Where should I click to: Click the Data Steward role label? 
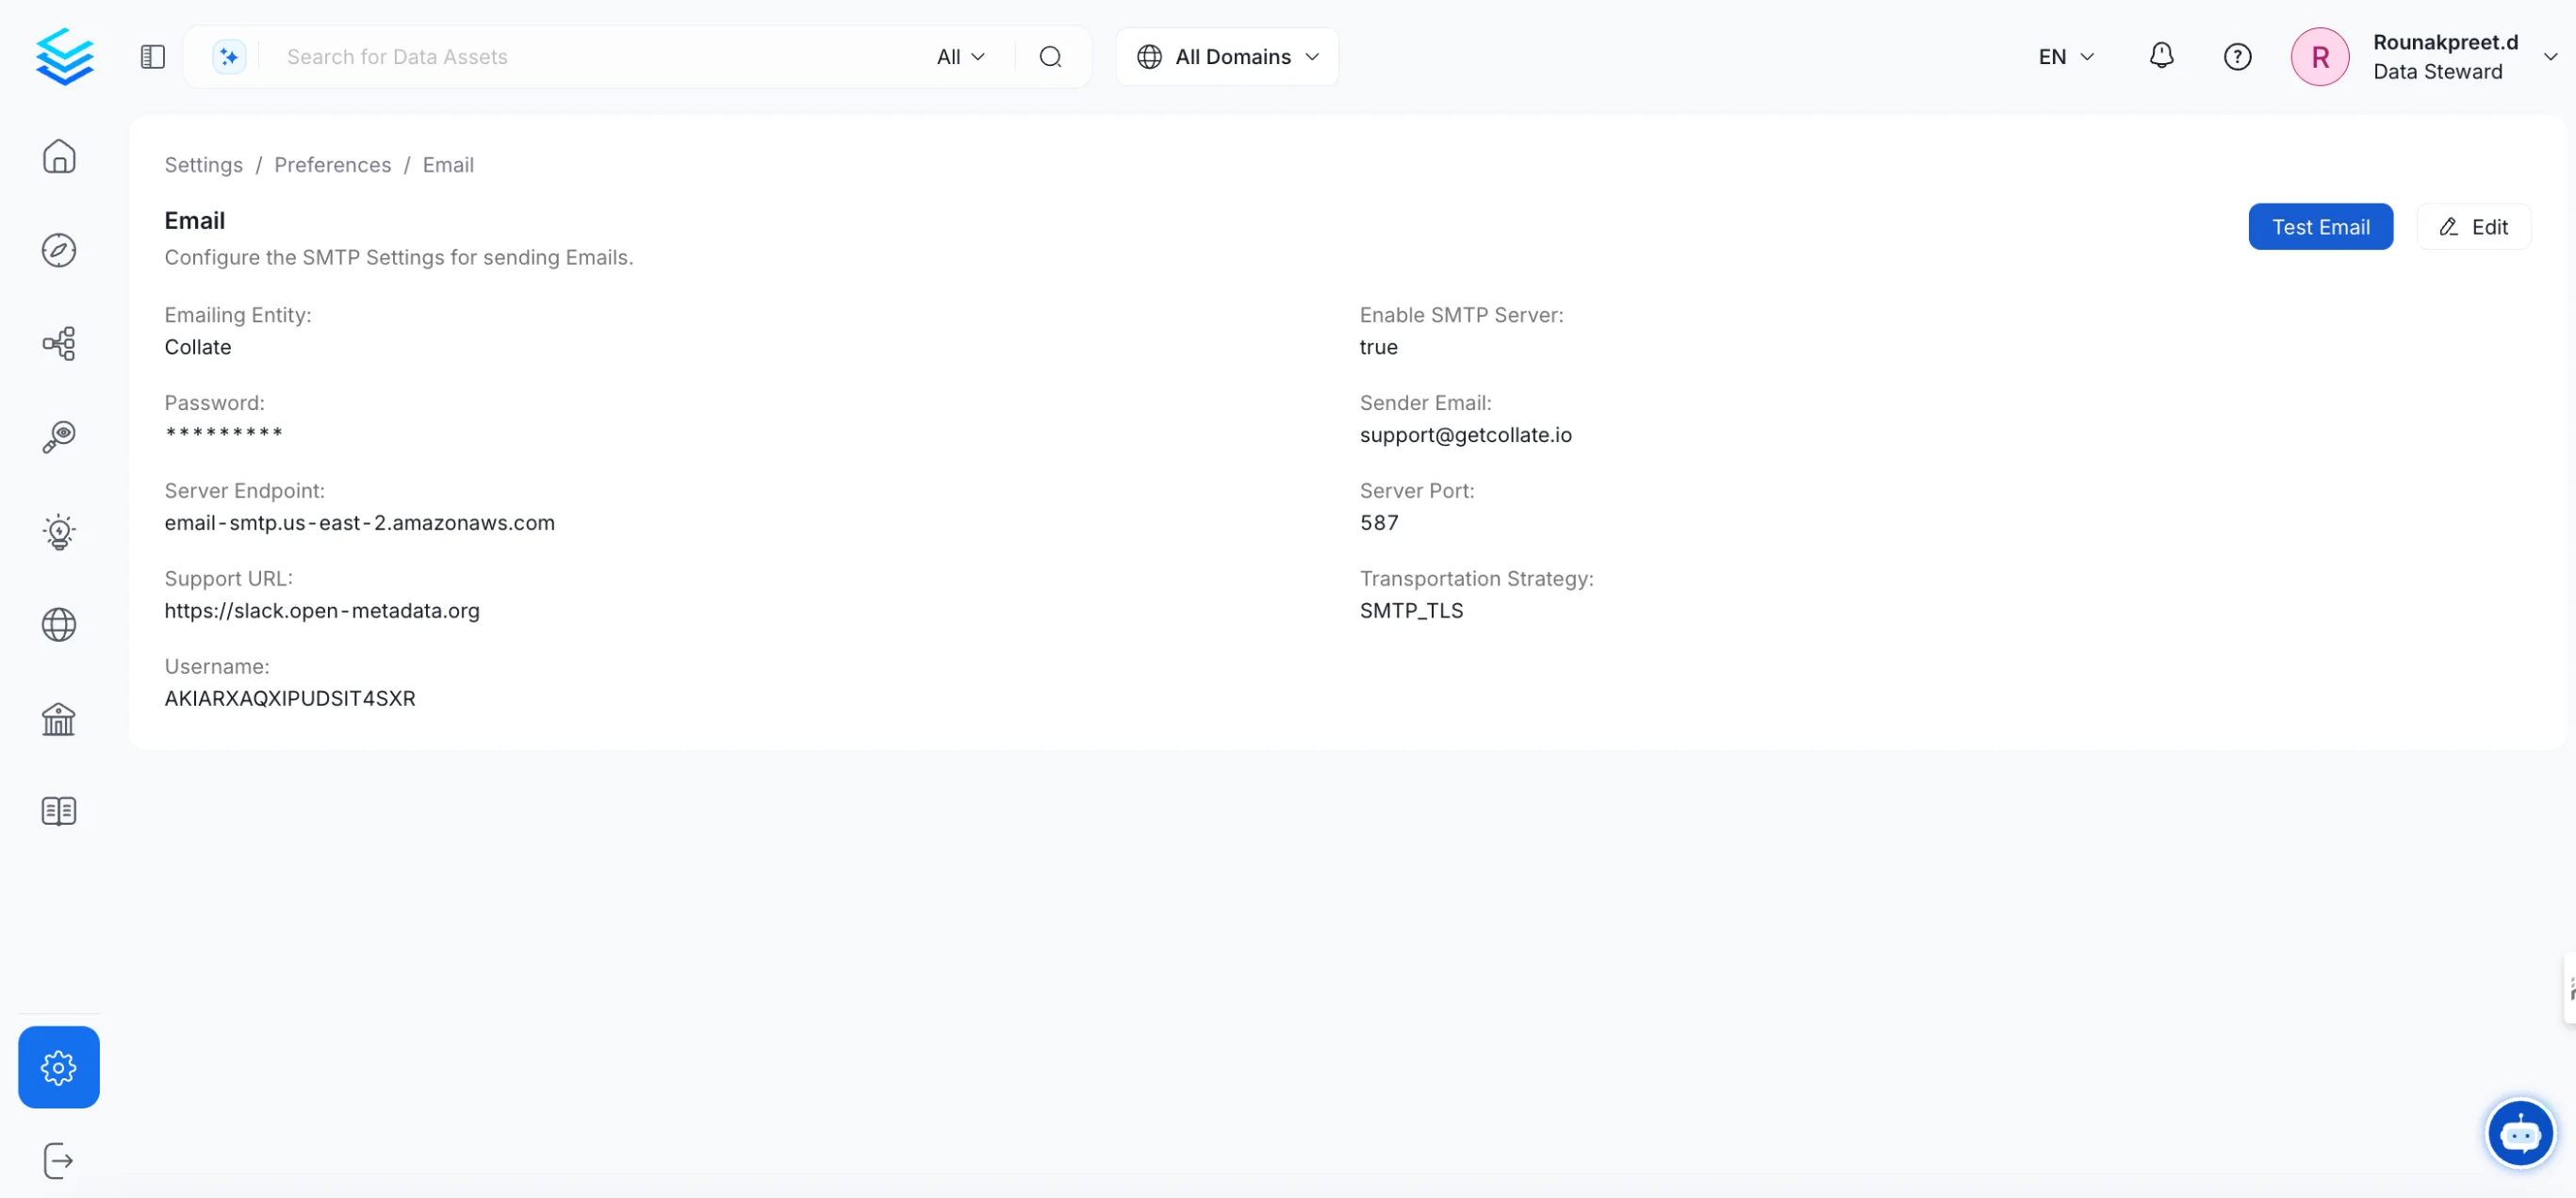tap(2437, 72)
